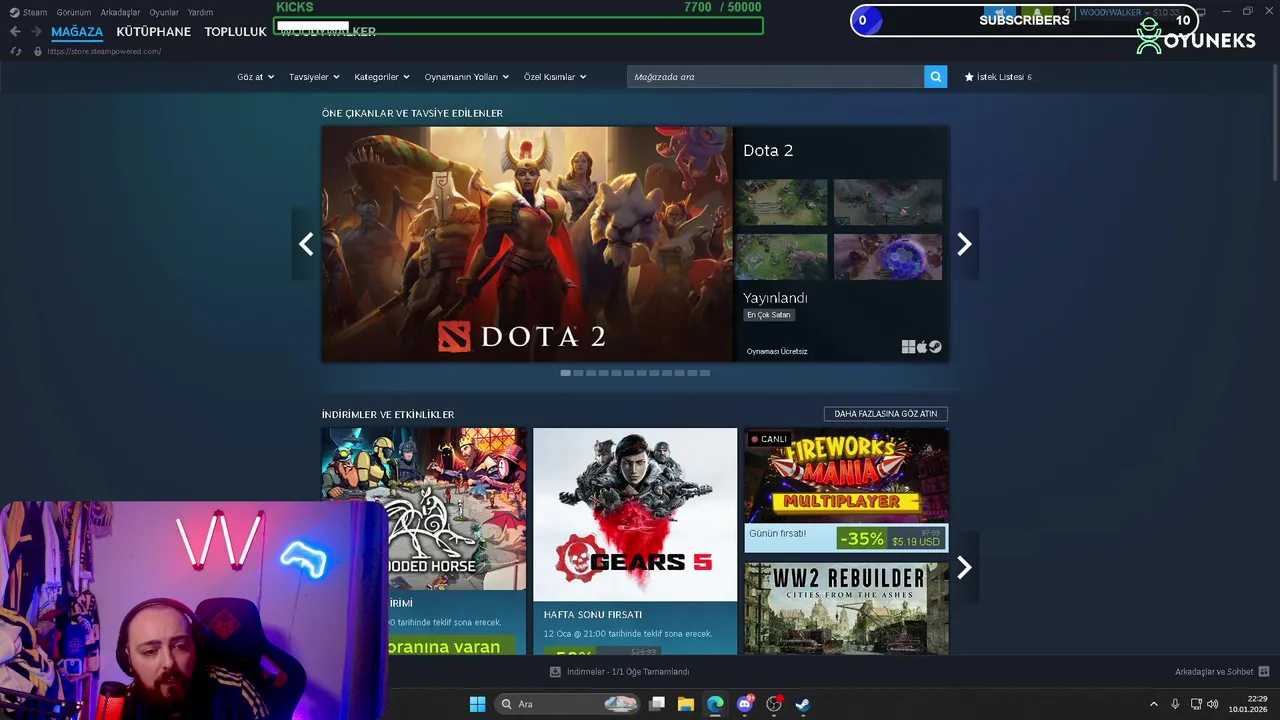Open Arkadaşlar ve Sohbet panel
The height and width of the screenshot is (720, 1280).
click(1214, 672)
